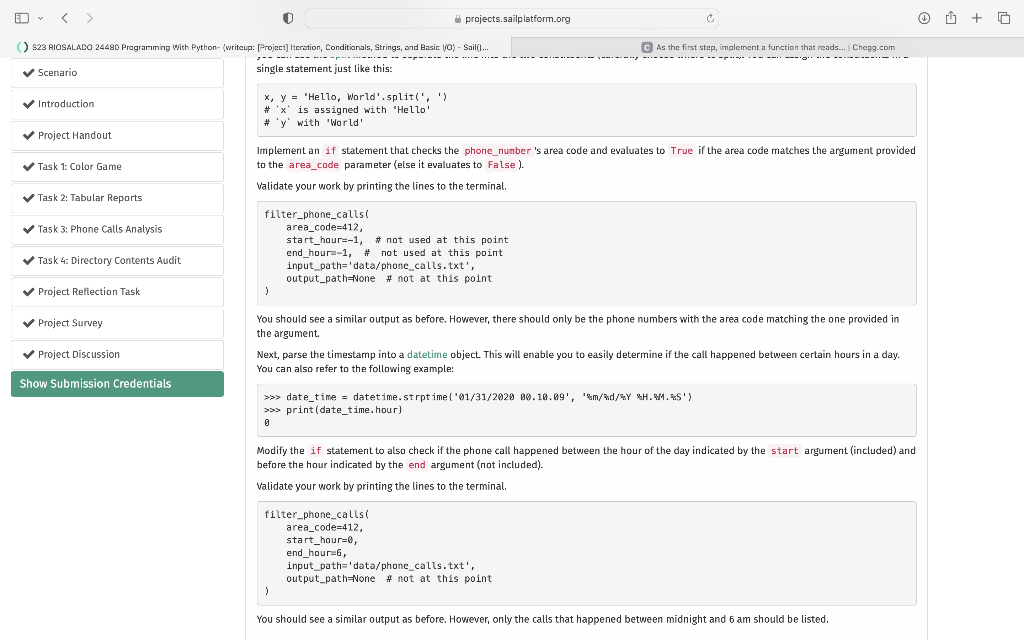Open Project Discussion in the sidebar
The height and width of the screenshot is (640, 1024).
(118, 355)
